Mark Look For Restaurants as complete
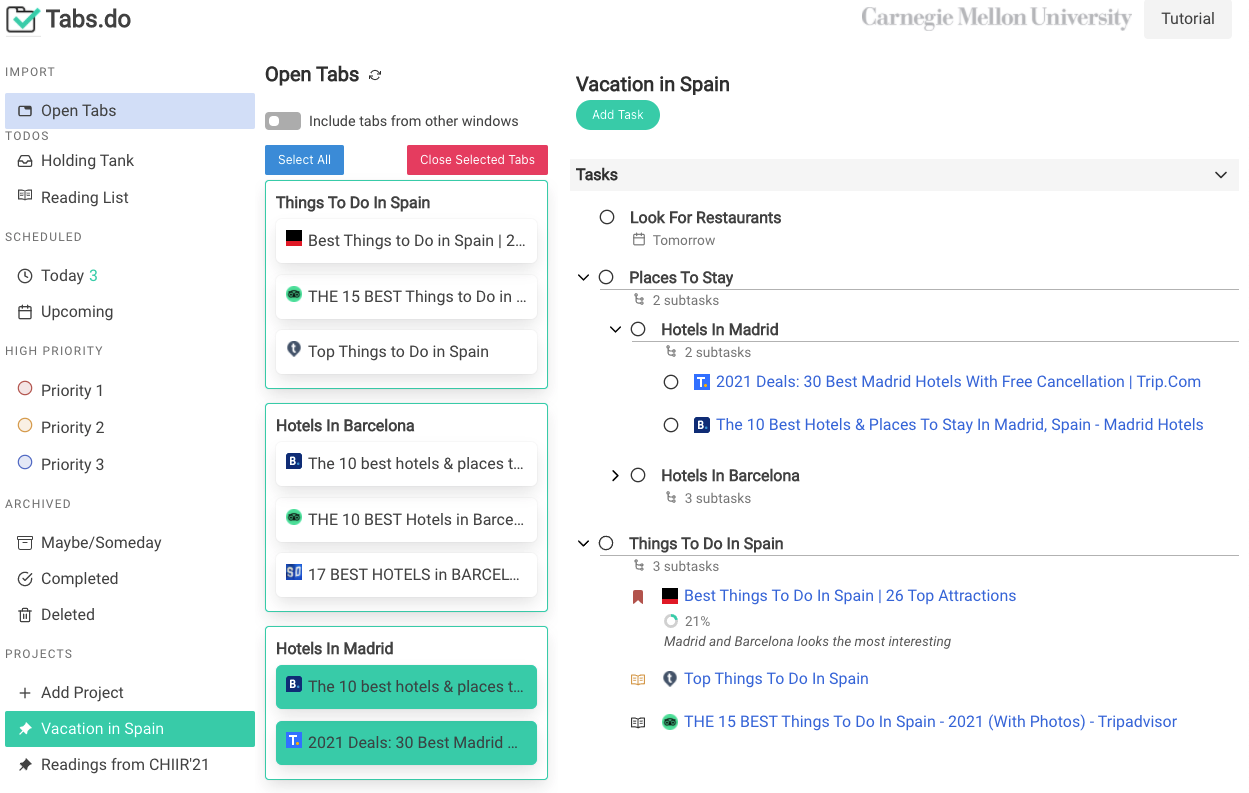Viewport: 1249px width, 793px height. pyautogui.click(x=607, y=217)
